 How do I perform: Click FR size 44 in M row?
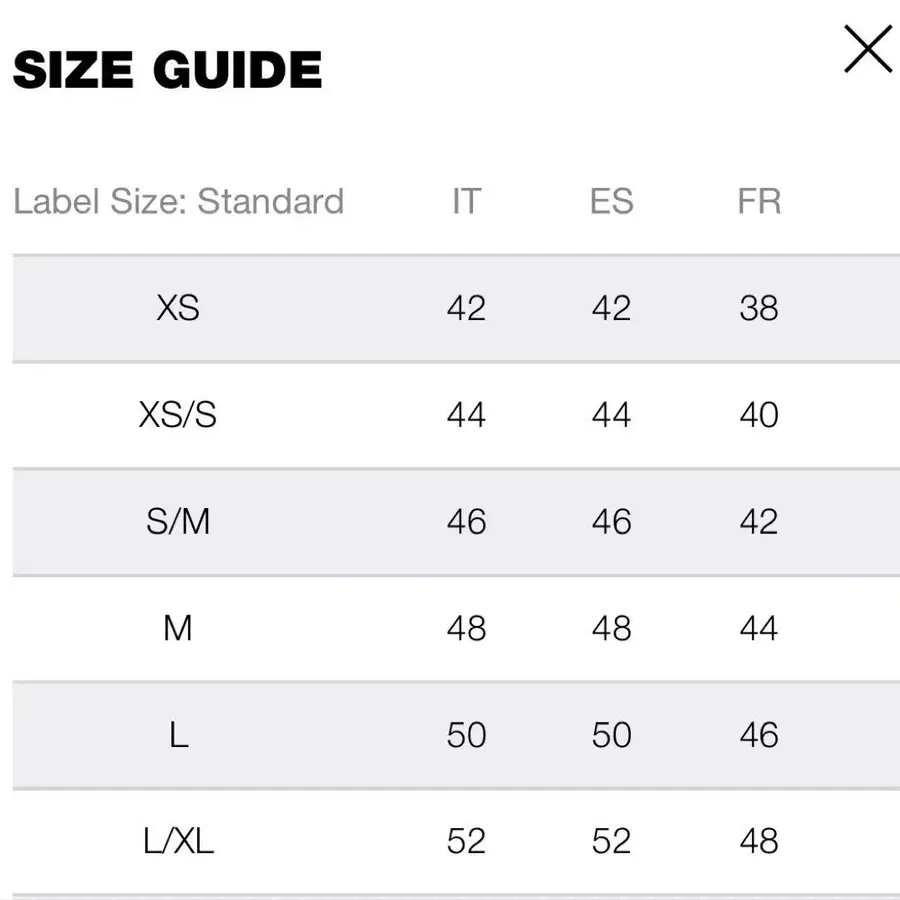[758, 628]
